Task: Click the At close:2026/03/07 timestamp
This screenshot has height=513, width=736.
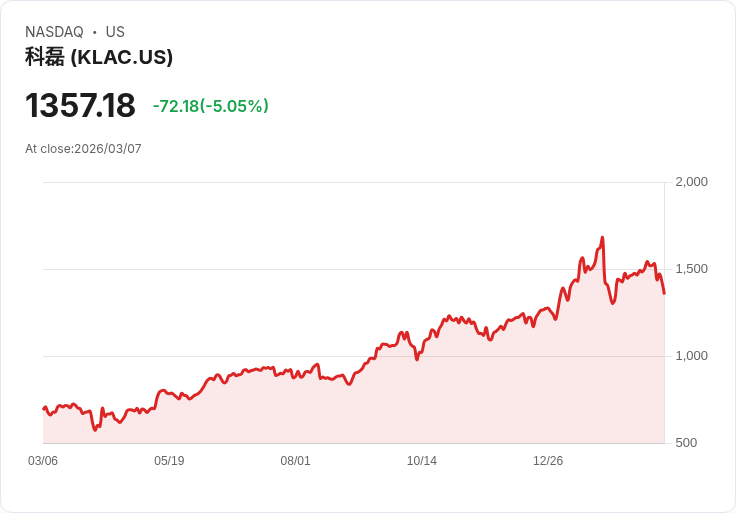Action: (x=83, y=149)
